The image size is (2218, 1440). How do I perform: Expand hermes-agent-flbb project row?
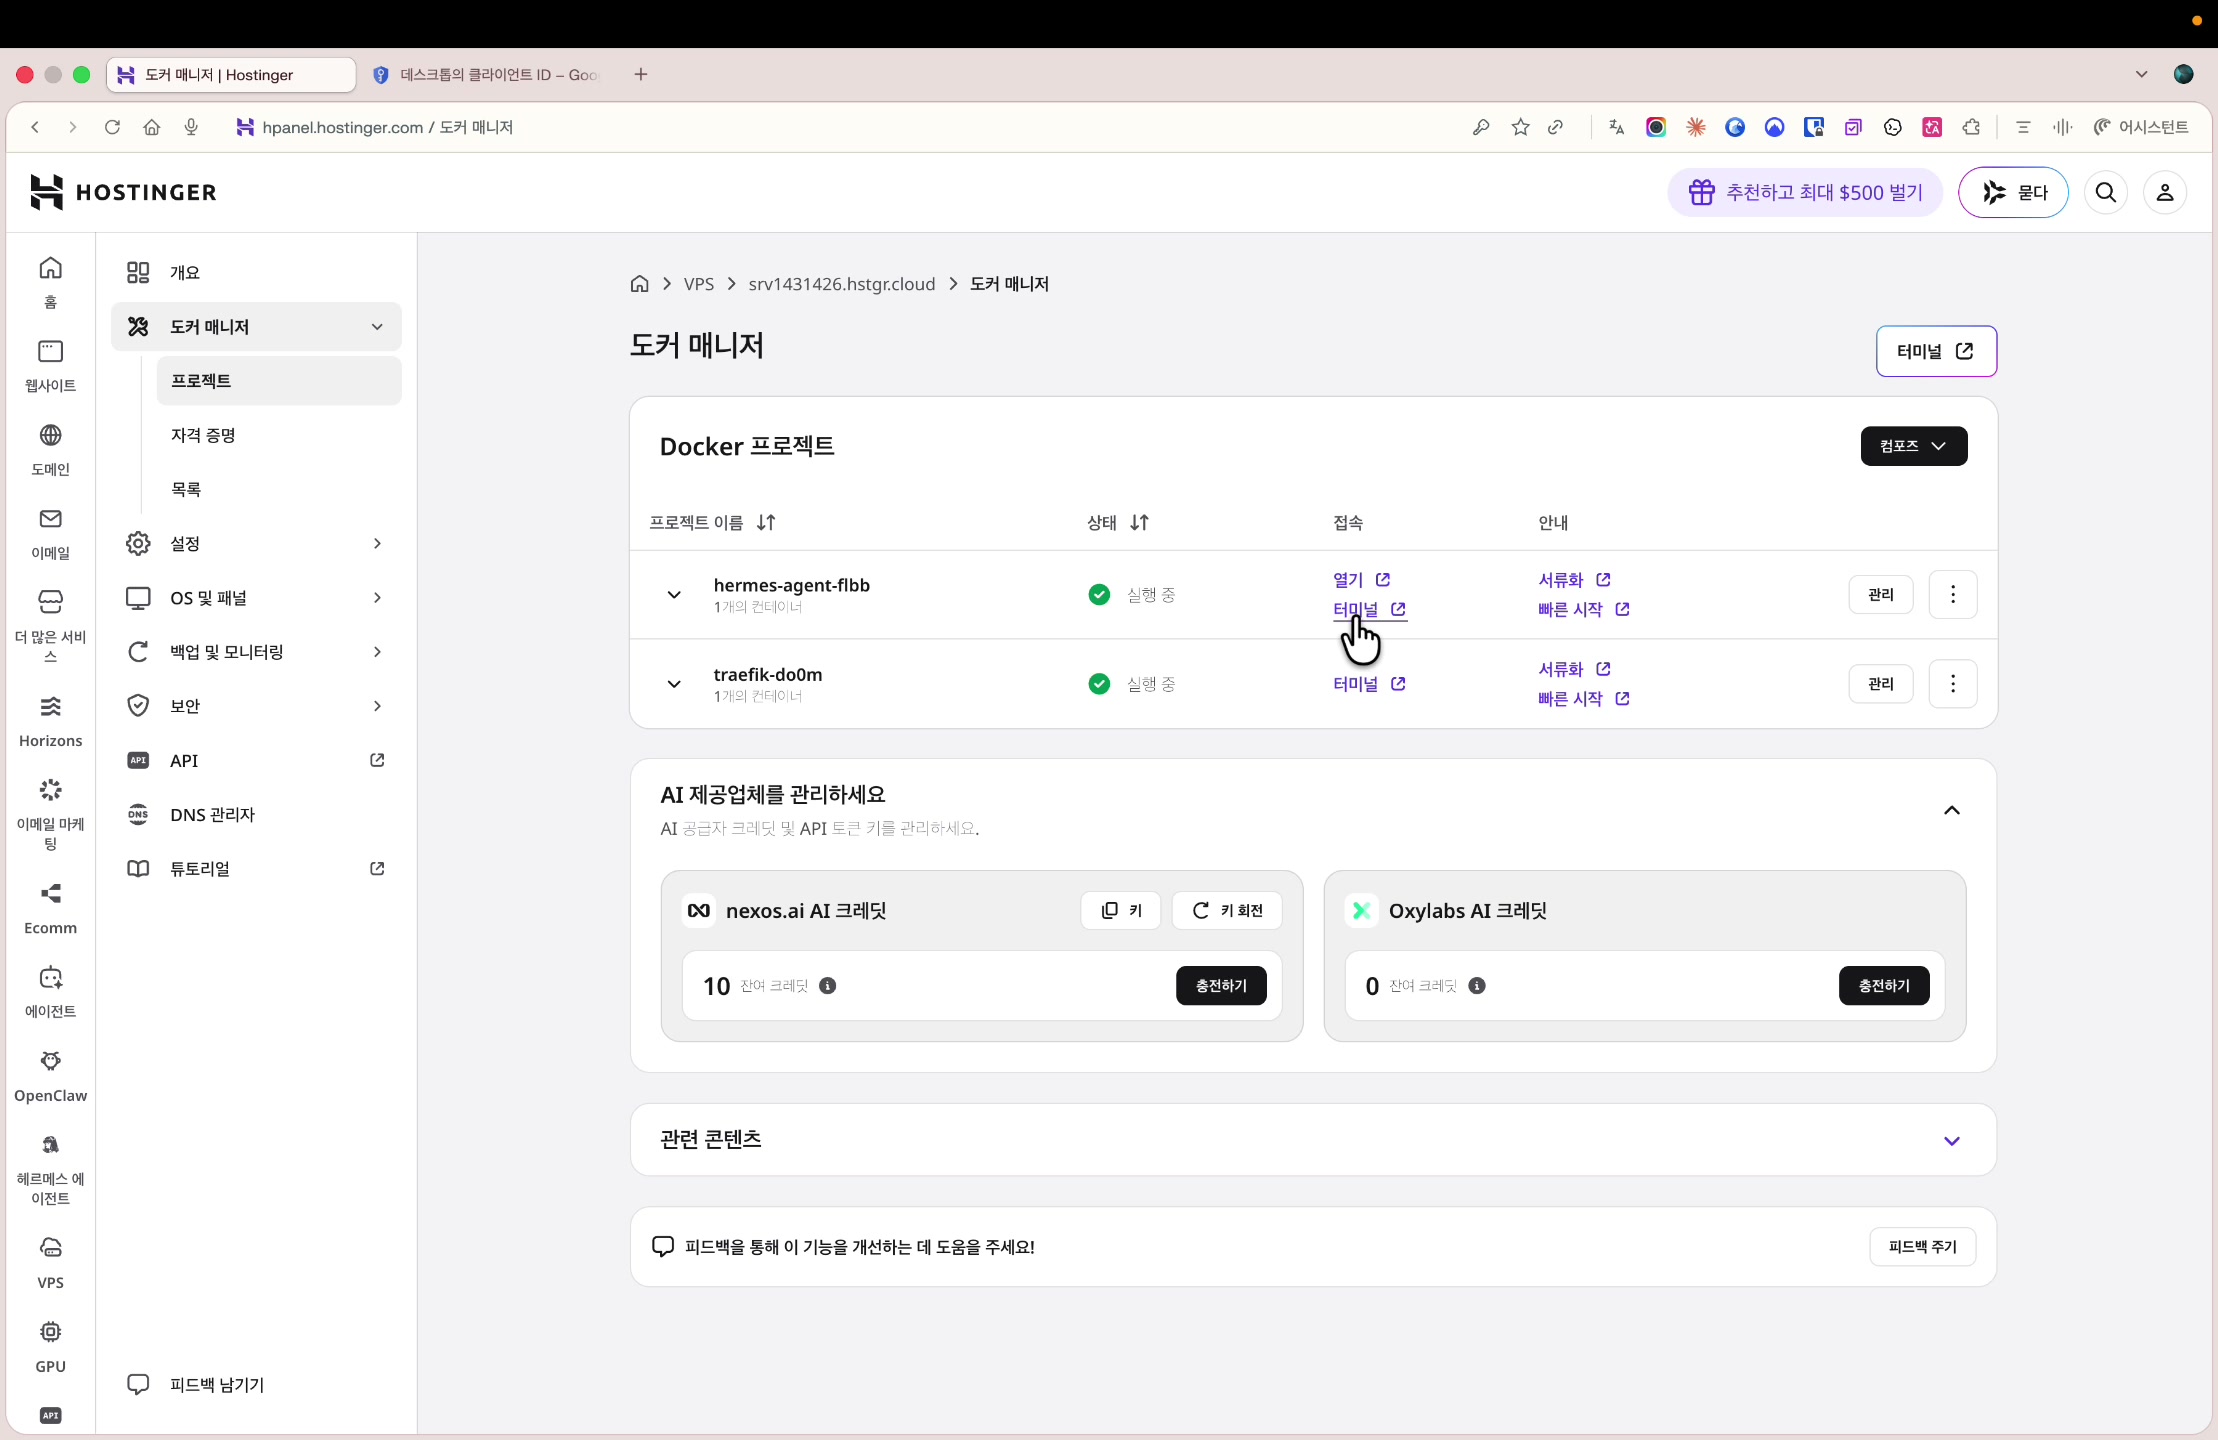tap(674, 595)
